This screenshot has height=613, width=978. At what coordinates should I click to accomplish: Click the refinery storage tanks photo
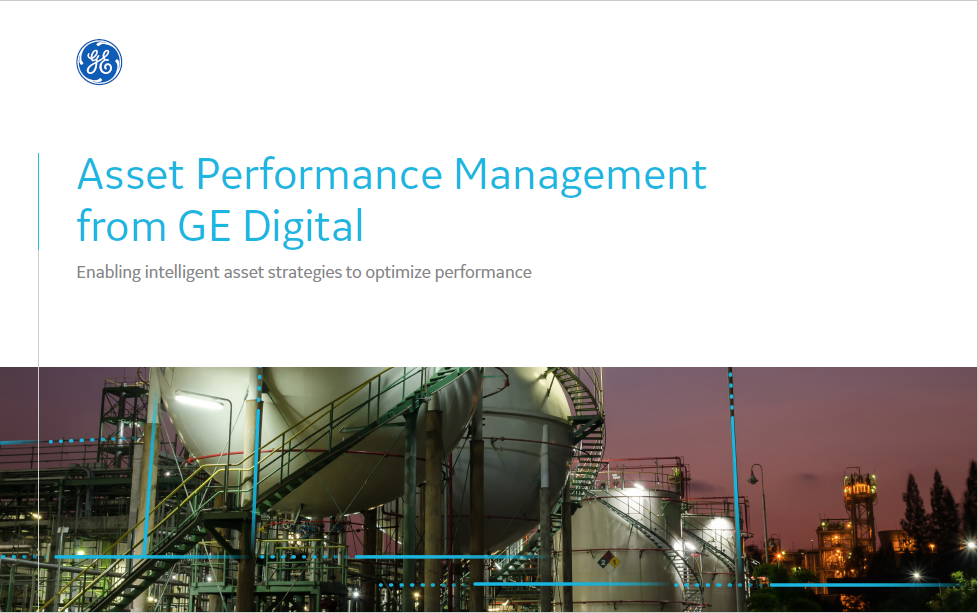click(489, 490)
